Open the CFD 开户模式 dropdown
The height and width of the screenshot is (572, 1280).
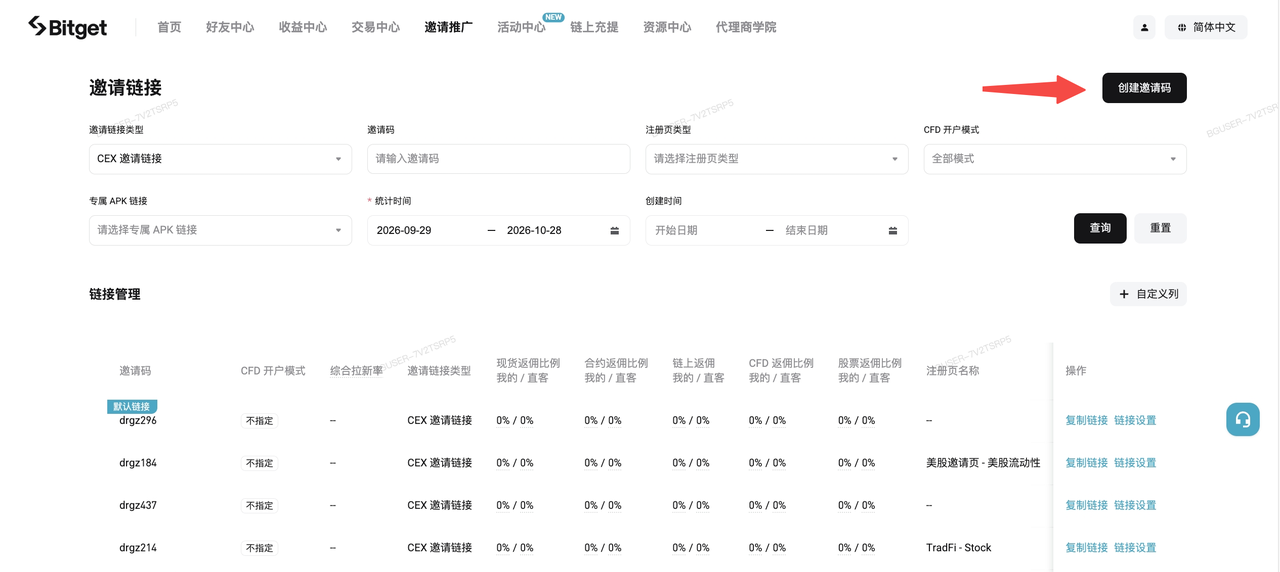tap(1055, 159)
